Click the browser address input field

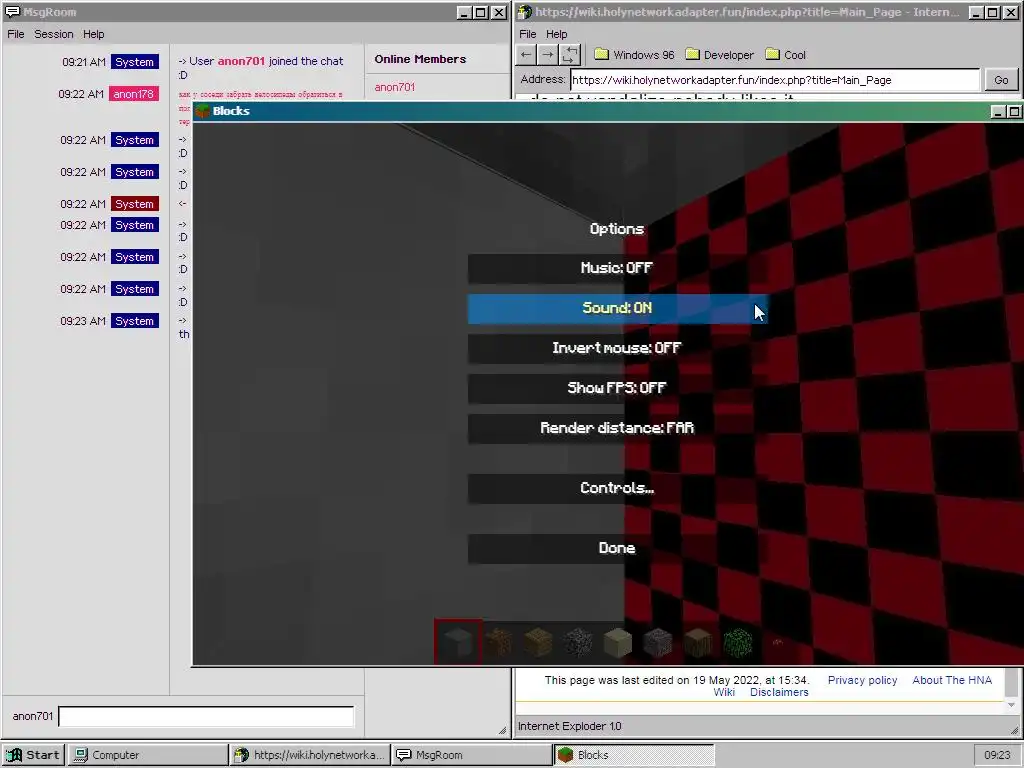coord(775,80)
